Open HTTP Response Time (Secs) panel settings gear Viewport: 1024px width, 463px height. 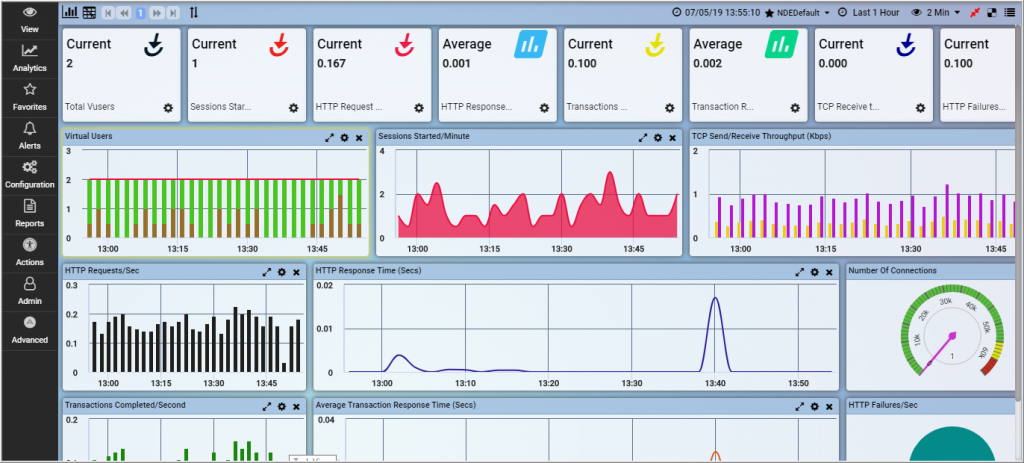815,272
